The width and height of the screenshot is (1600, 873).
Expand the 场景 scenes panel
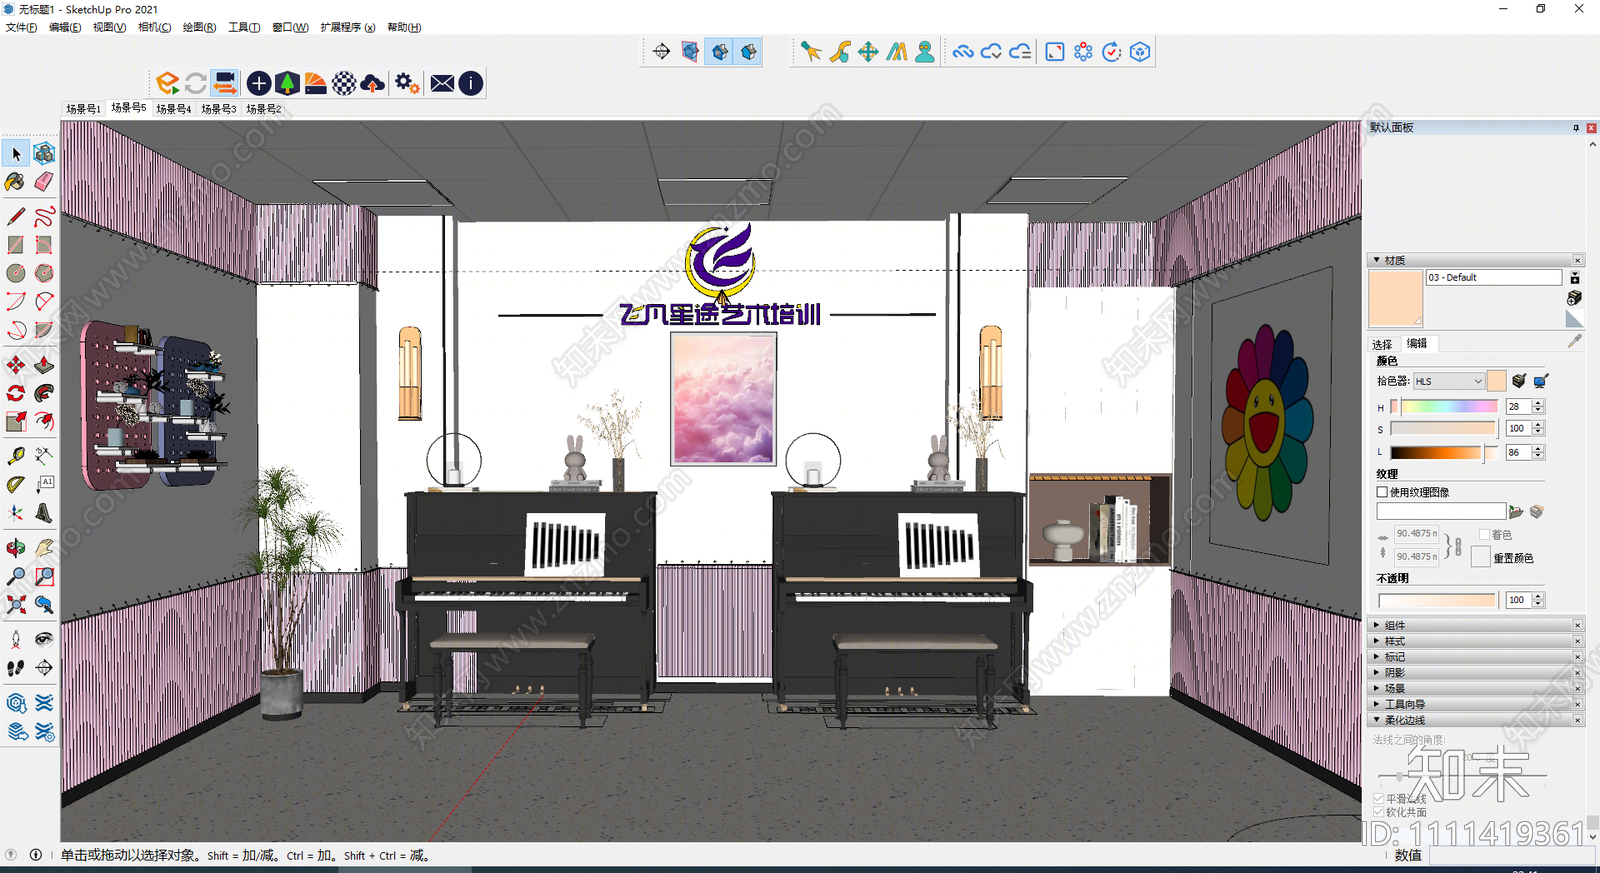point(1377,688)
